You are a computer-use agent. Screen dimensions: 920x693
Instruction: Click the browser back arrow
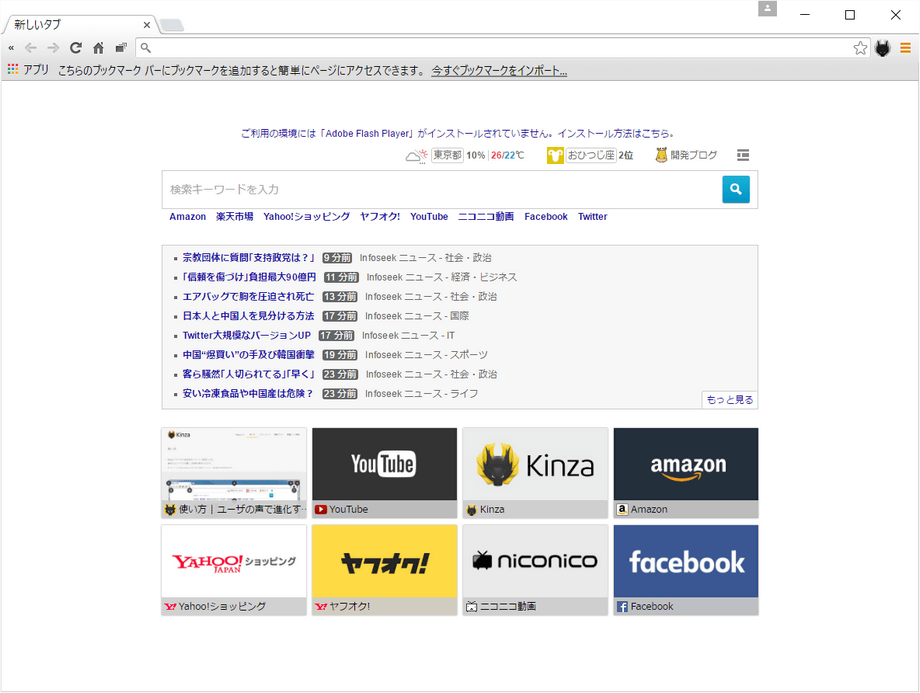coord(31,48)
